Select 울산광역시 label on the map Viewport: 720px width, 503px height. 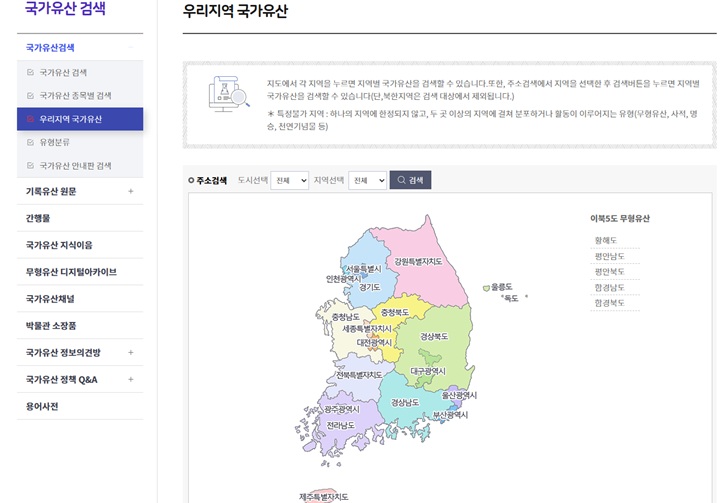click(x=459, y=395)
